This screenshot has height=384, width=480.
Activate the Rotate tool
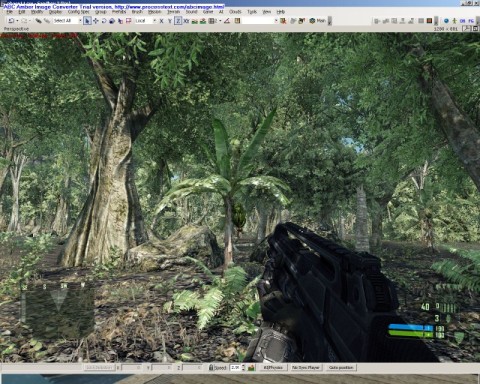(x=104, y=21)
